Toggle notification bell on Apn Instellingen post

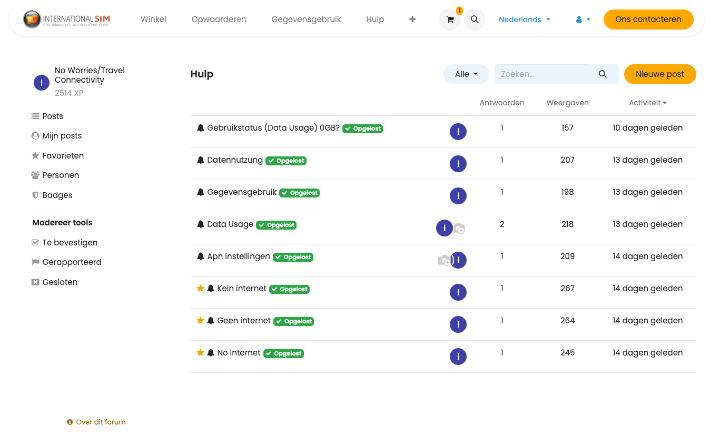pos(200,257)
